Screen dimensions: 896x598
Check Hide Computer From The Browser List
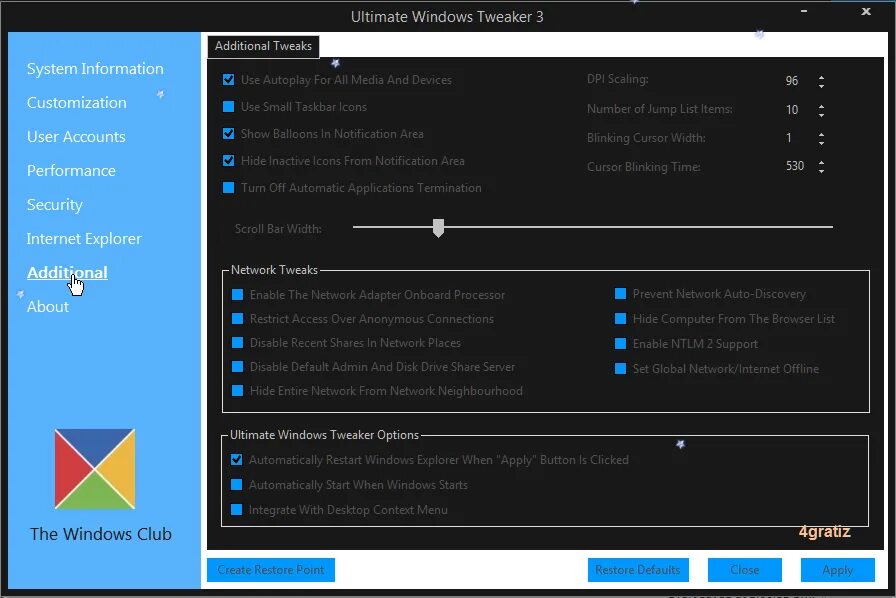click(620, 318)
